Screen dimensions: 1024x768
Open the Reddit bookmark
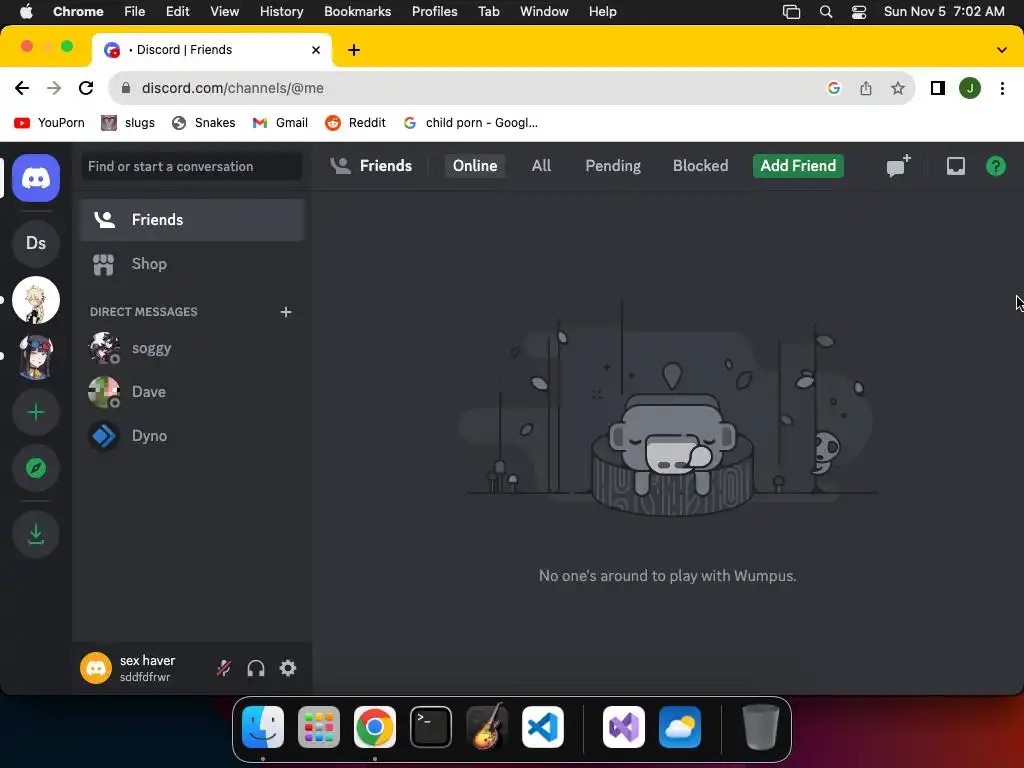click(355, 123)
